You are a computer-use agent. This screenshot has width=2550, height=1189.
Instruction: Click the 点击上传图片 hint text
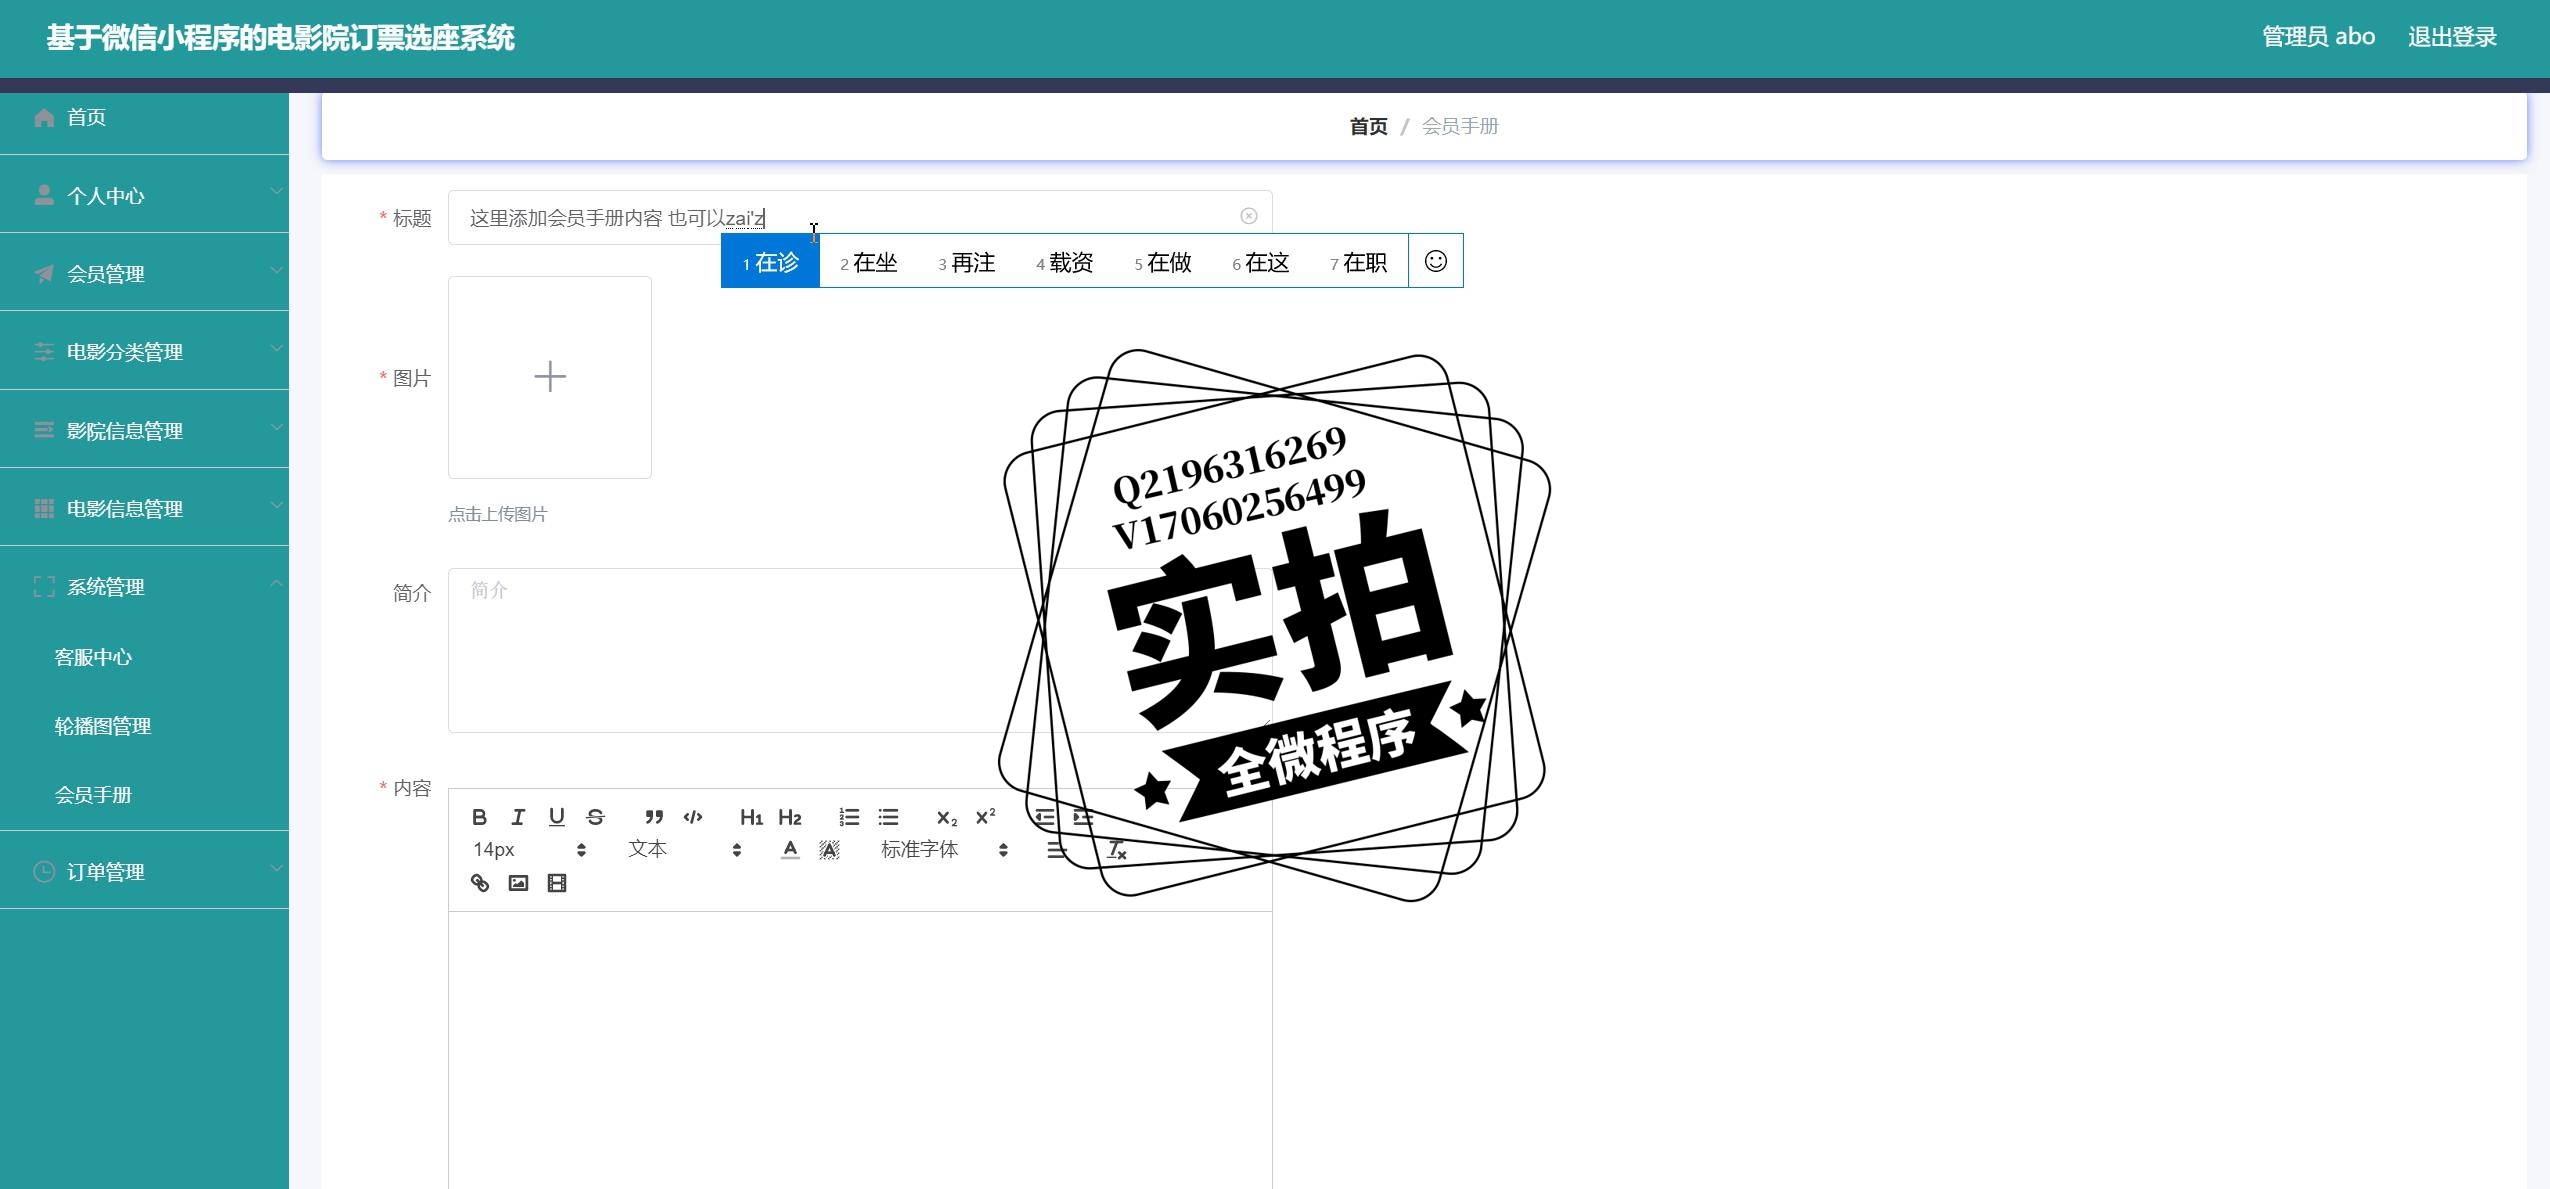tap(498, 514)
